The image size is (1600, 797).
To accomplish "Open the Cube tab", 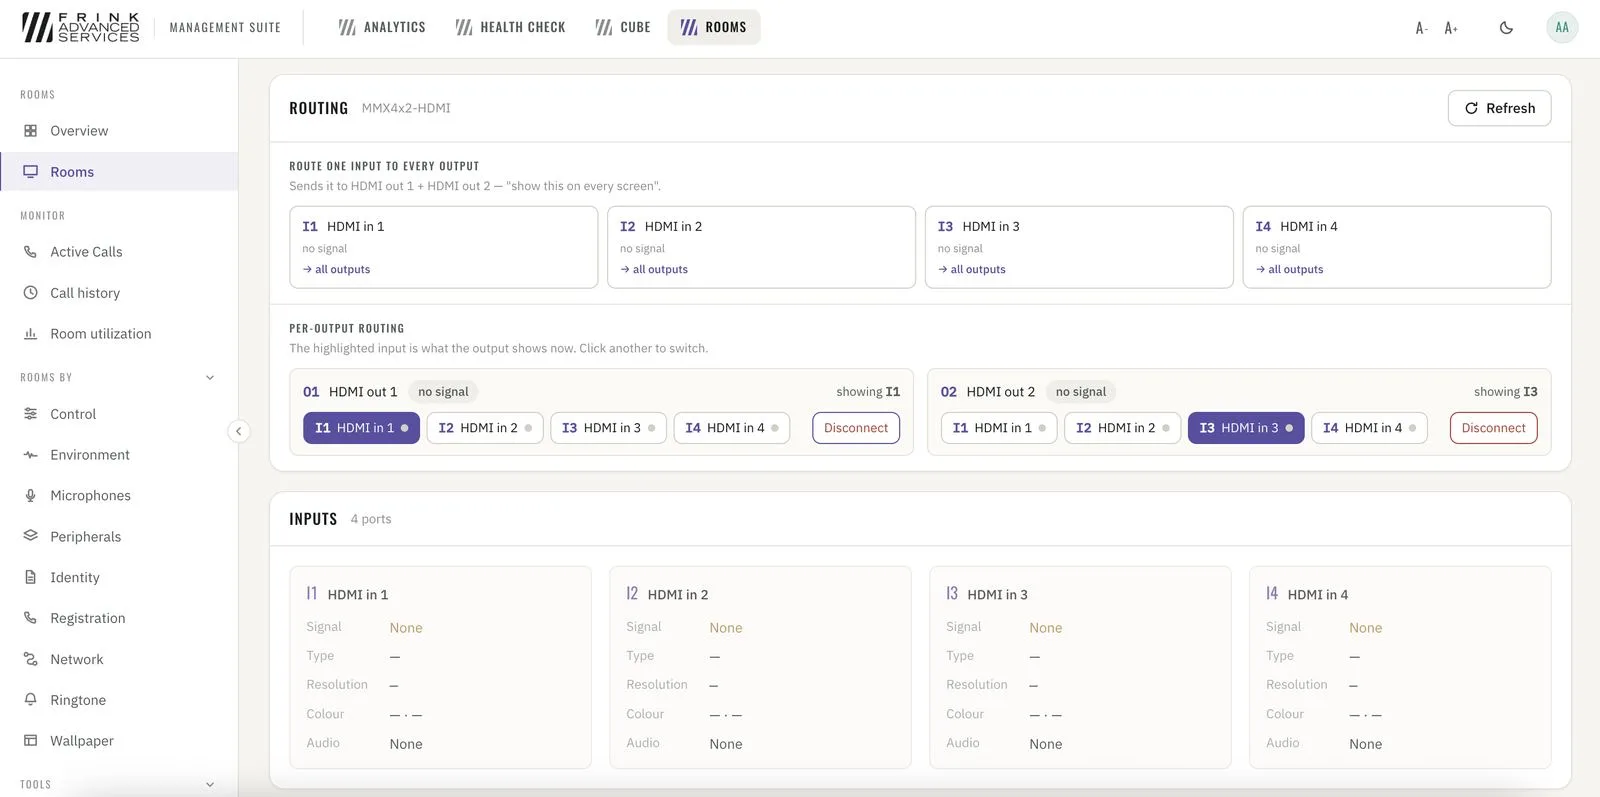I will tap(623, 27).
